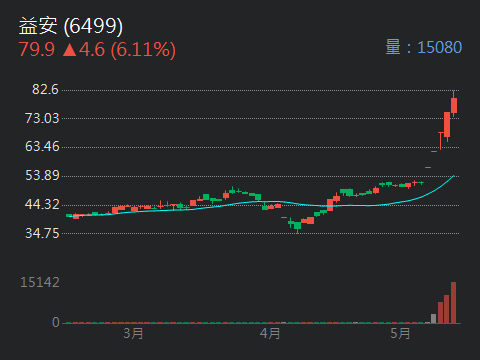Click the lowest green candlestick in April
480x360 pixels.
(297, 226)
